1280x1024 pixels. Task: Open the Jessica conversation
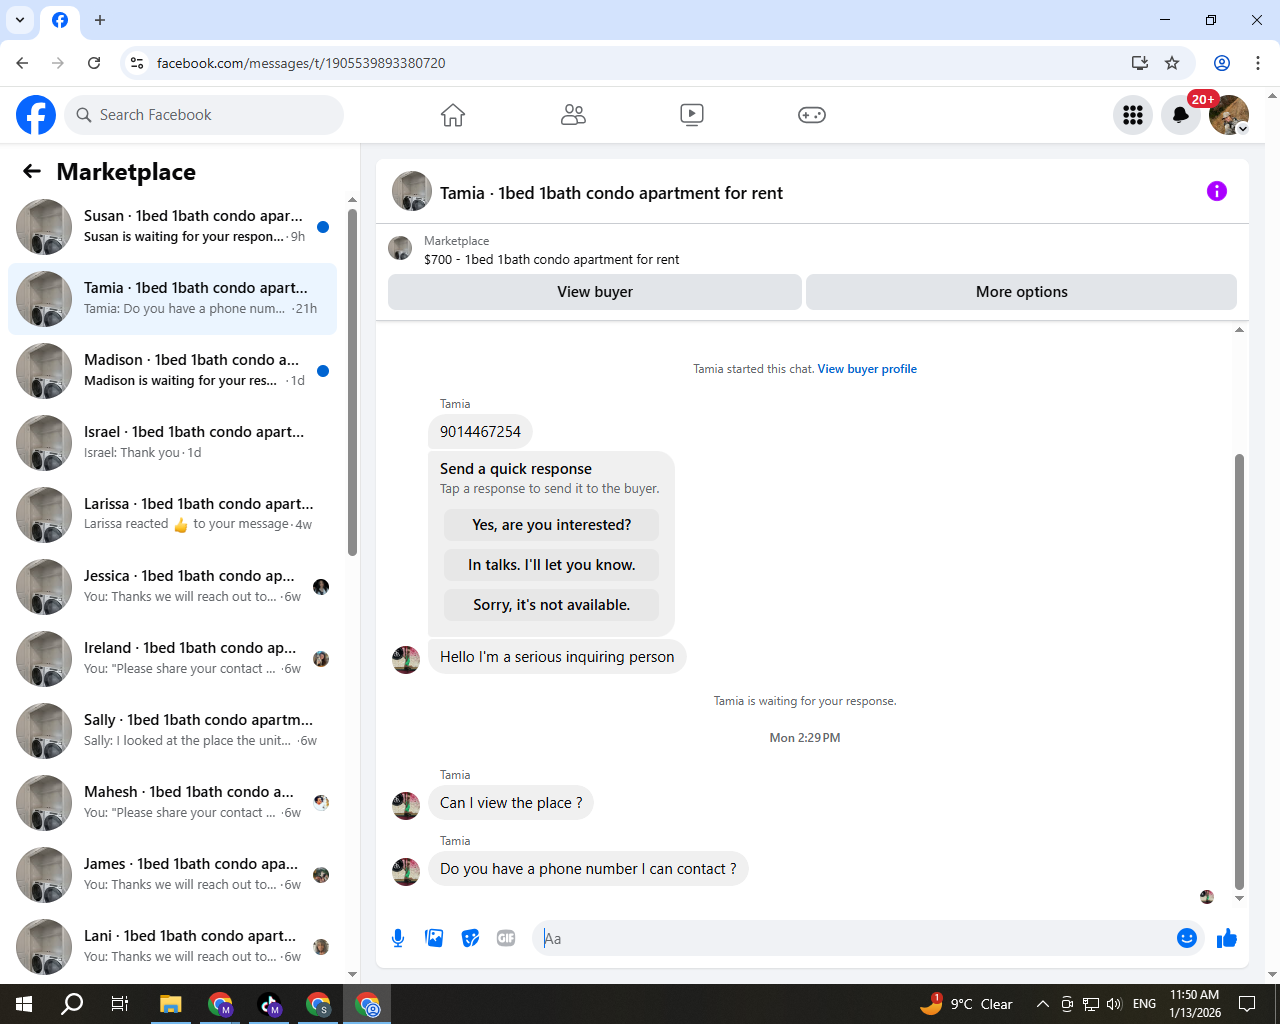coord(172,587)
